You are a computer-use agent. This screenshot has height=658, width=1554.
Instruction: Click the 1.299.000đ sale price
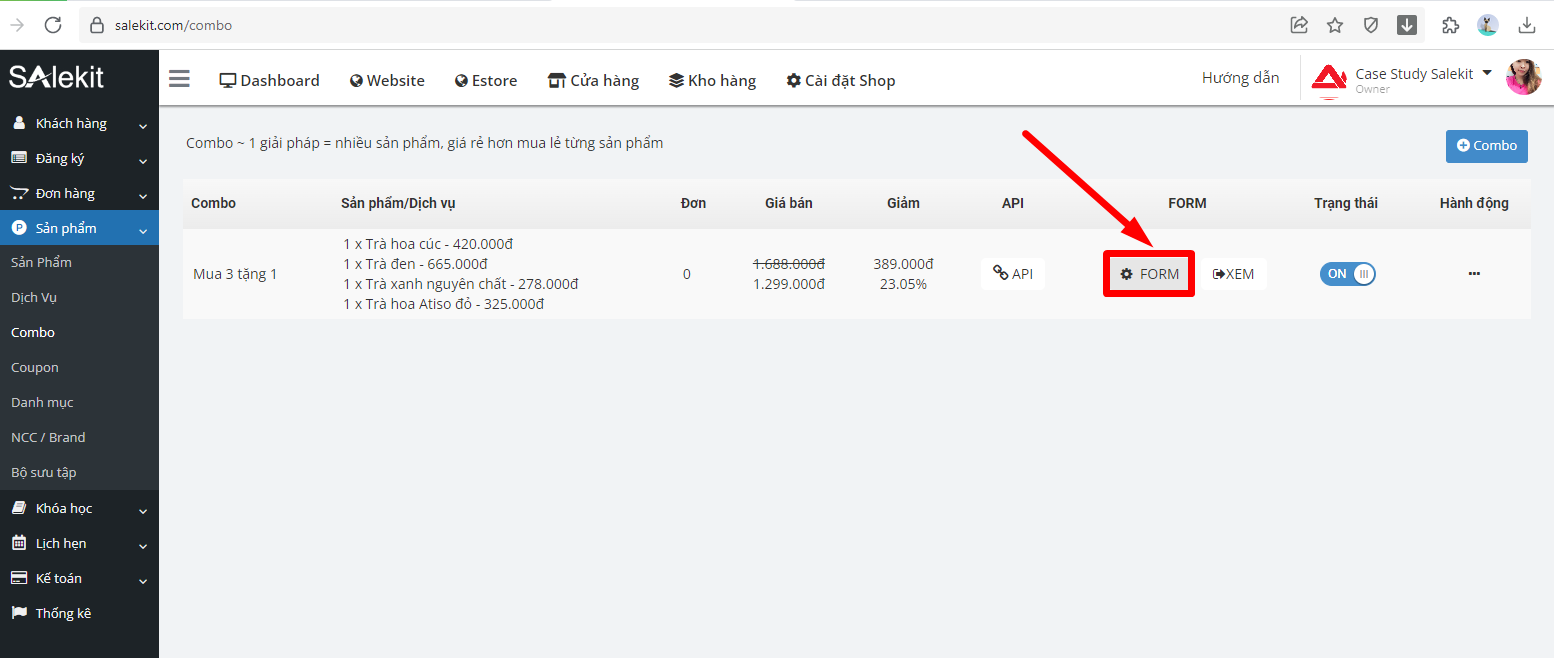789,284
